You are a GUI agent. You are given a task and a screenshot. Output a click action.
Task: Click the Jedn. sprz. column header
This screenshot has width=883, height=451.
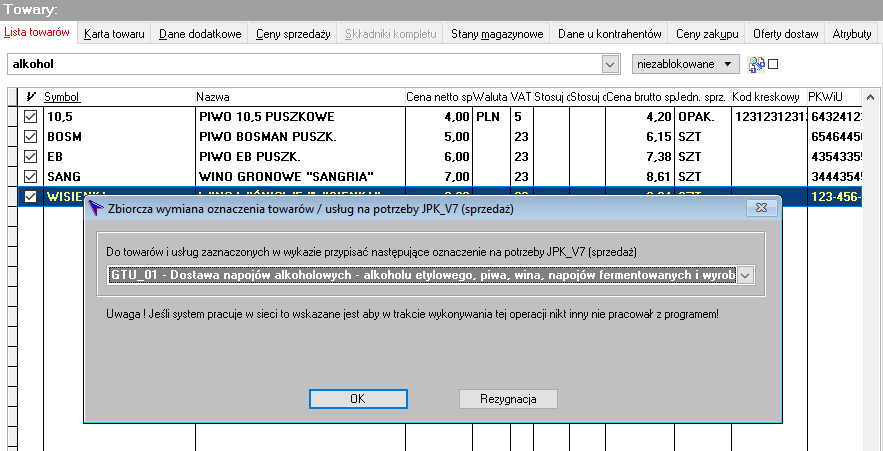[x=703, y=97]
